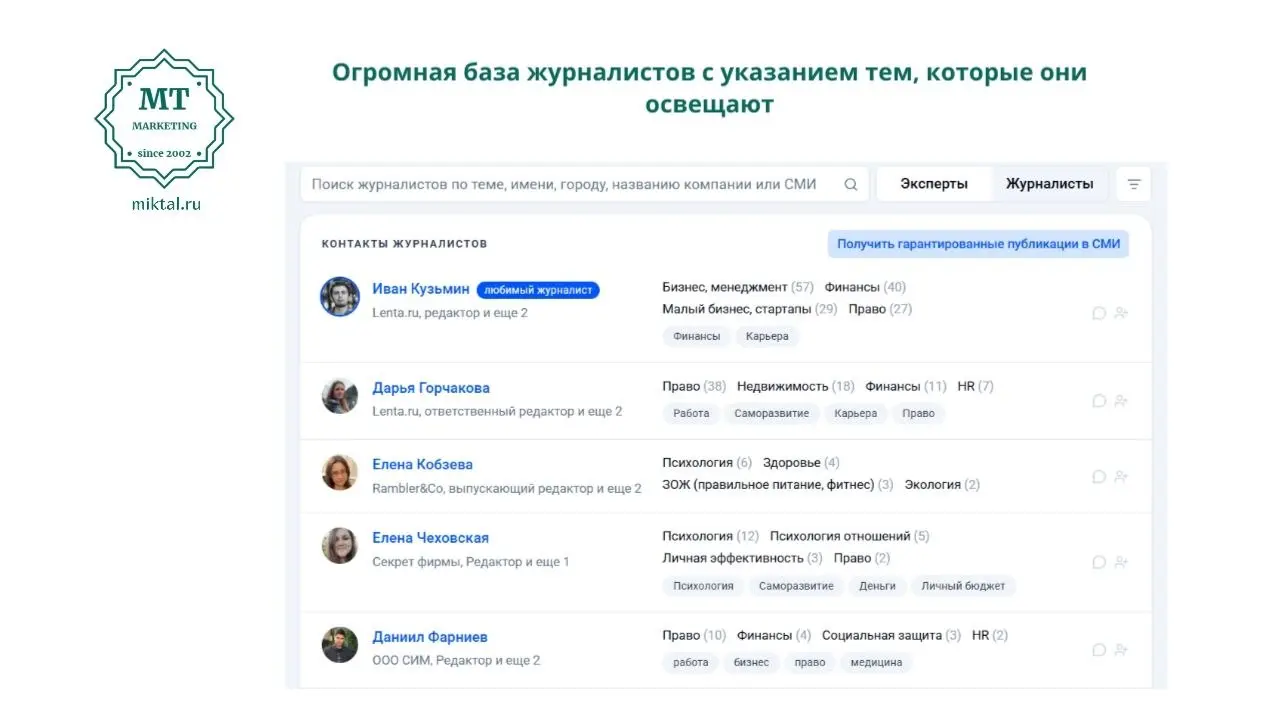The width and height of the screenshot is (1280, 720).
Task: Open Елена Кобзева's profile name link
Action: click(x=422, y=464)
